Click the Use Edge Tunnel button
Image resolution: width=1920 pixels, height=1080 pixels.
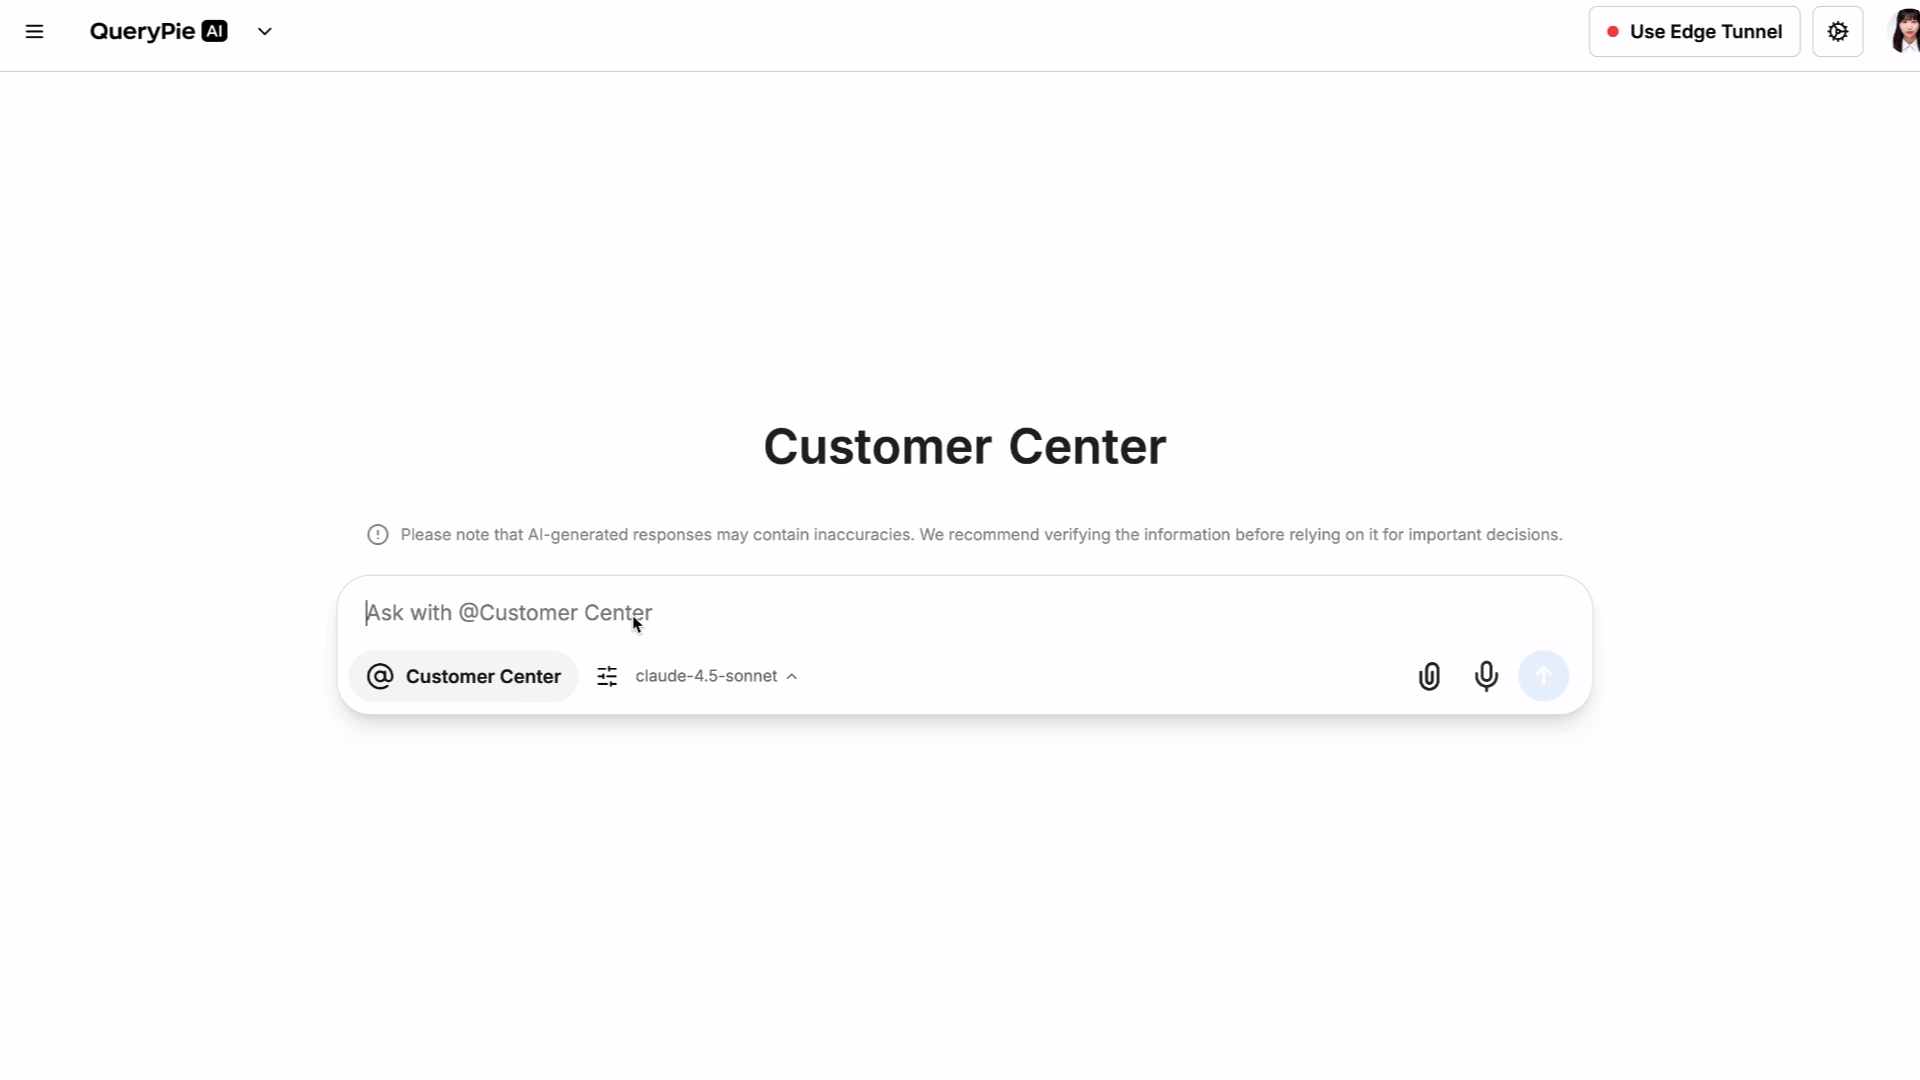(x=1694, y=31)
